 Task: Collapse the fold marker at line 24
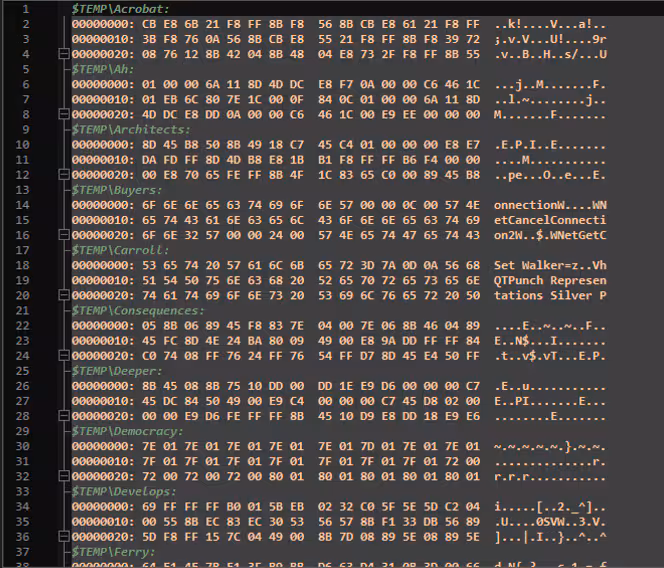click(x=64, y=355)
